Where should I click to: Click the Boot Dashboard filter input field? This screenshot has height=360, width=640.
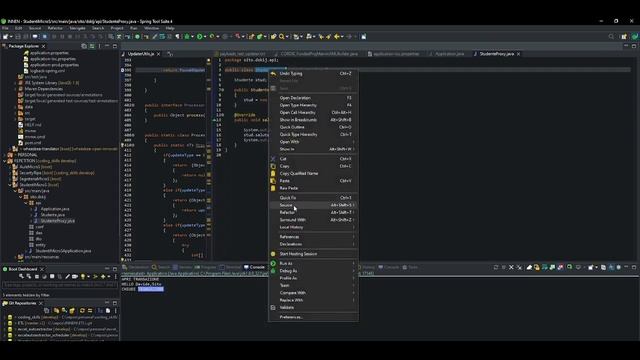pos(60,285)
